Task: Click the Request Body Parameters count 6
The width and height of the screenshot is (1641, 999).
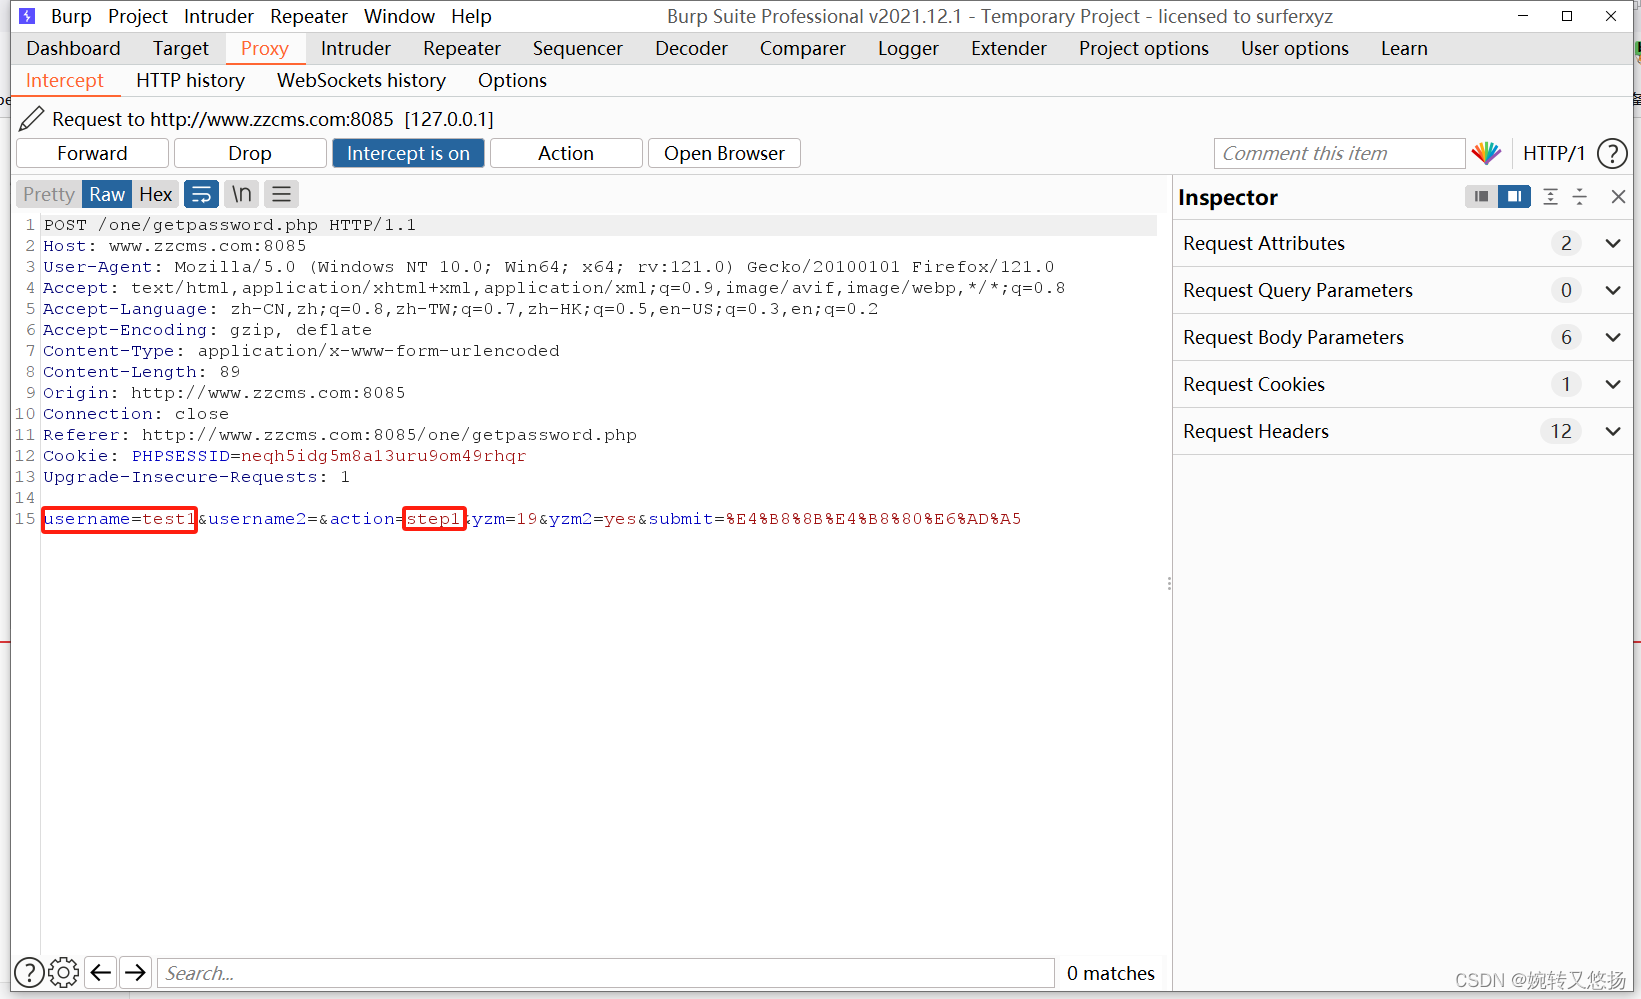Action: [x=1566, y=337]
